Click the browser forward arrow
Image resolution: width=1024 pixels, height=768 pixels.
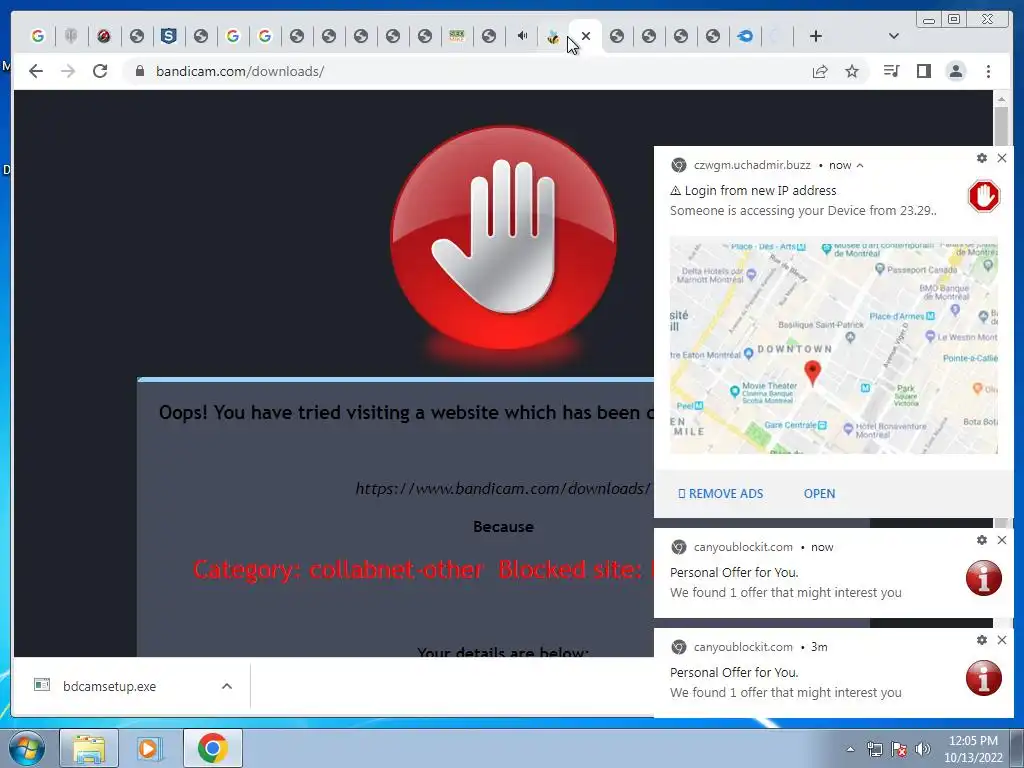68,71
